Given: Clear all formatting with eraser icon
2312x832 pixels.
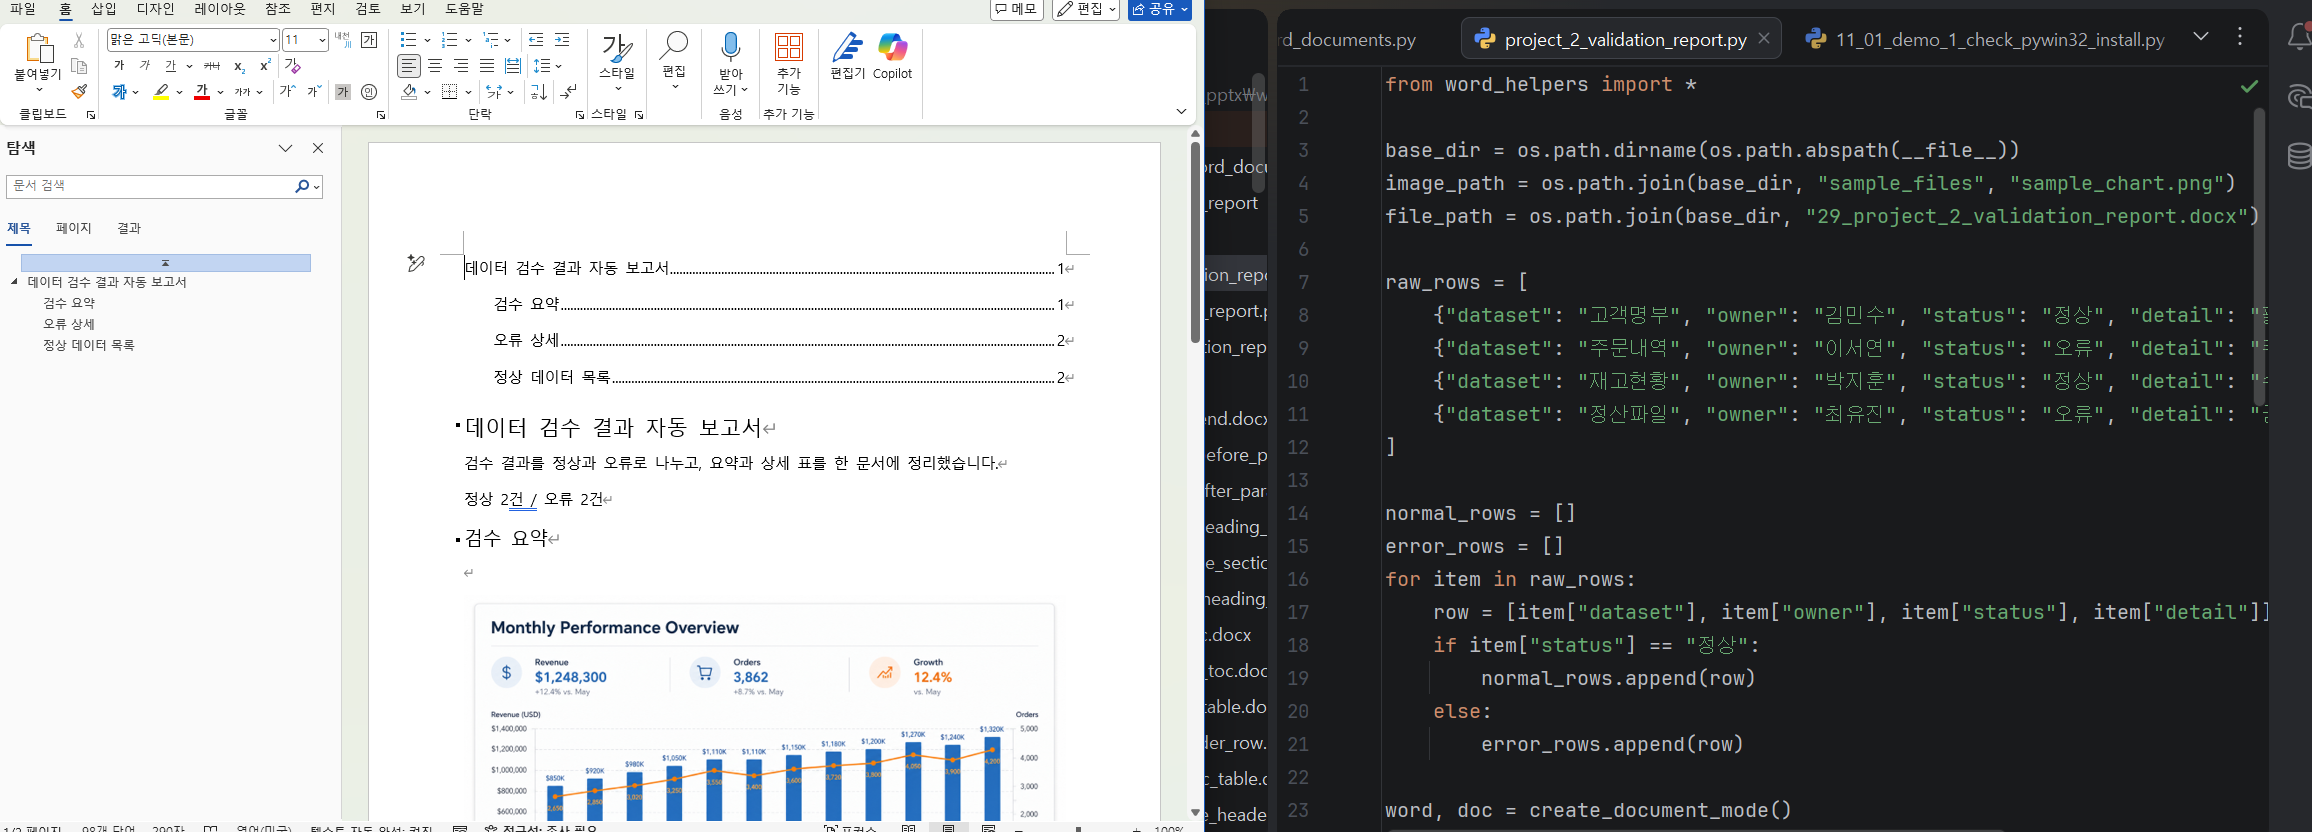Looking at the screenshot, I should (x=292, y=66).
